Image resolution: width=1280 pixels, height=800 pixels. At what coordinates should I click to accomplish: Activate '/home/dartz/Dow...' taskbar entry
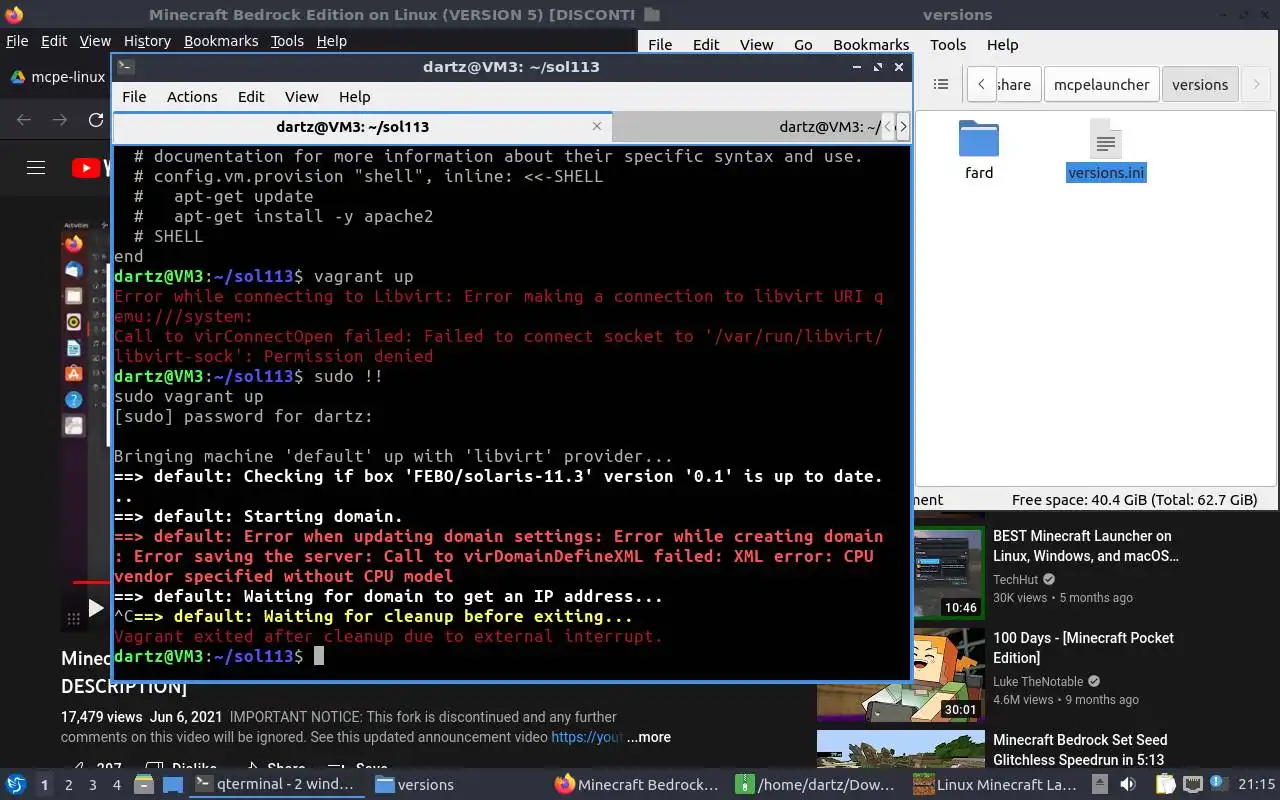click(818, 784)
